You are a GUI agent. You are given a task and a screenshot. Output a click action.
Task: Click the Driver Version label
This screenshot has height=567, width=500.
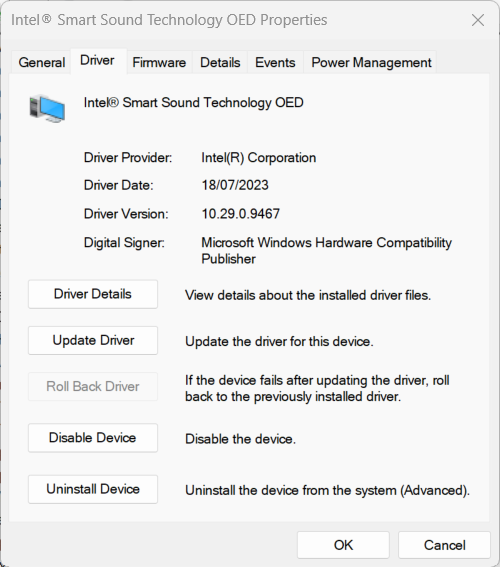point(126,214)
